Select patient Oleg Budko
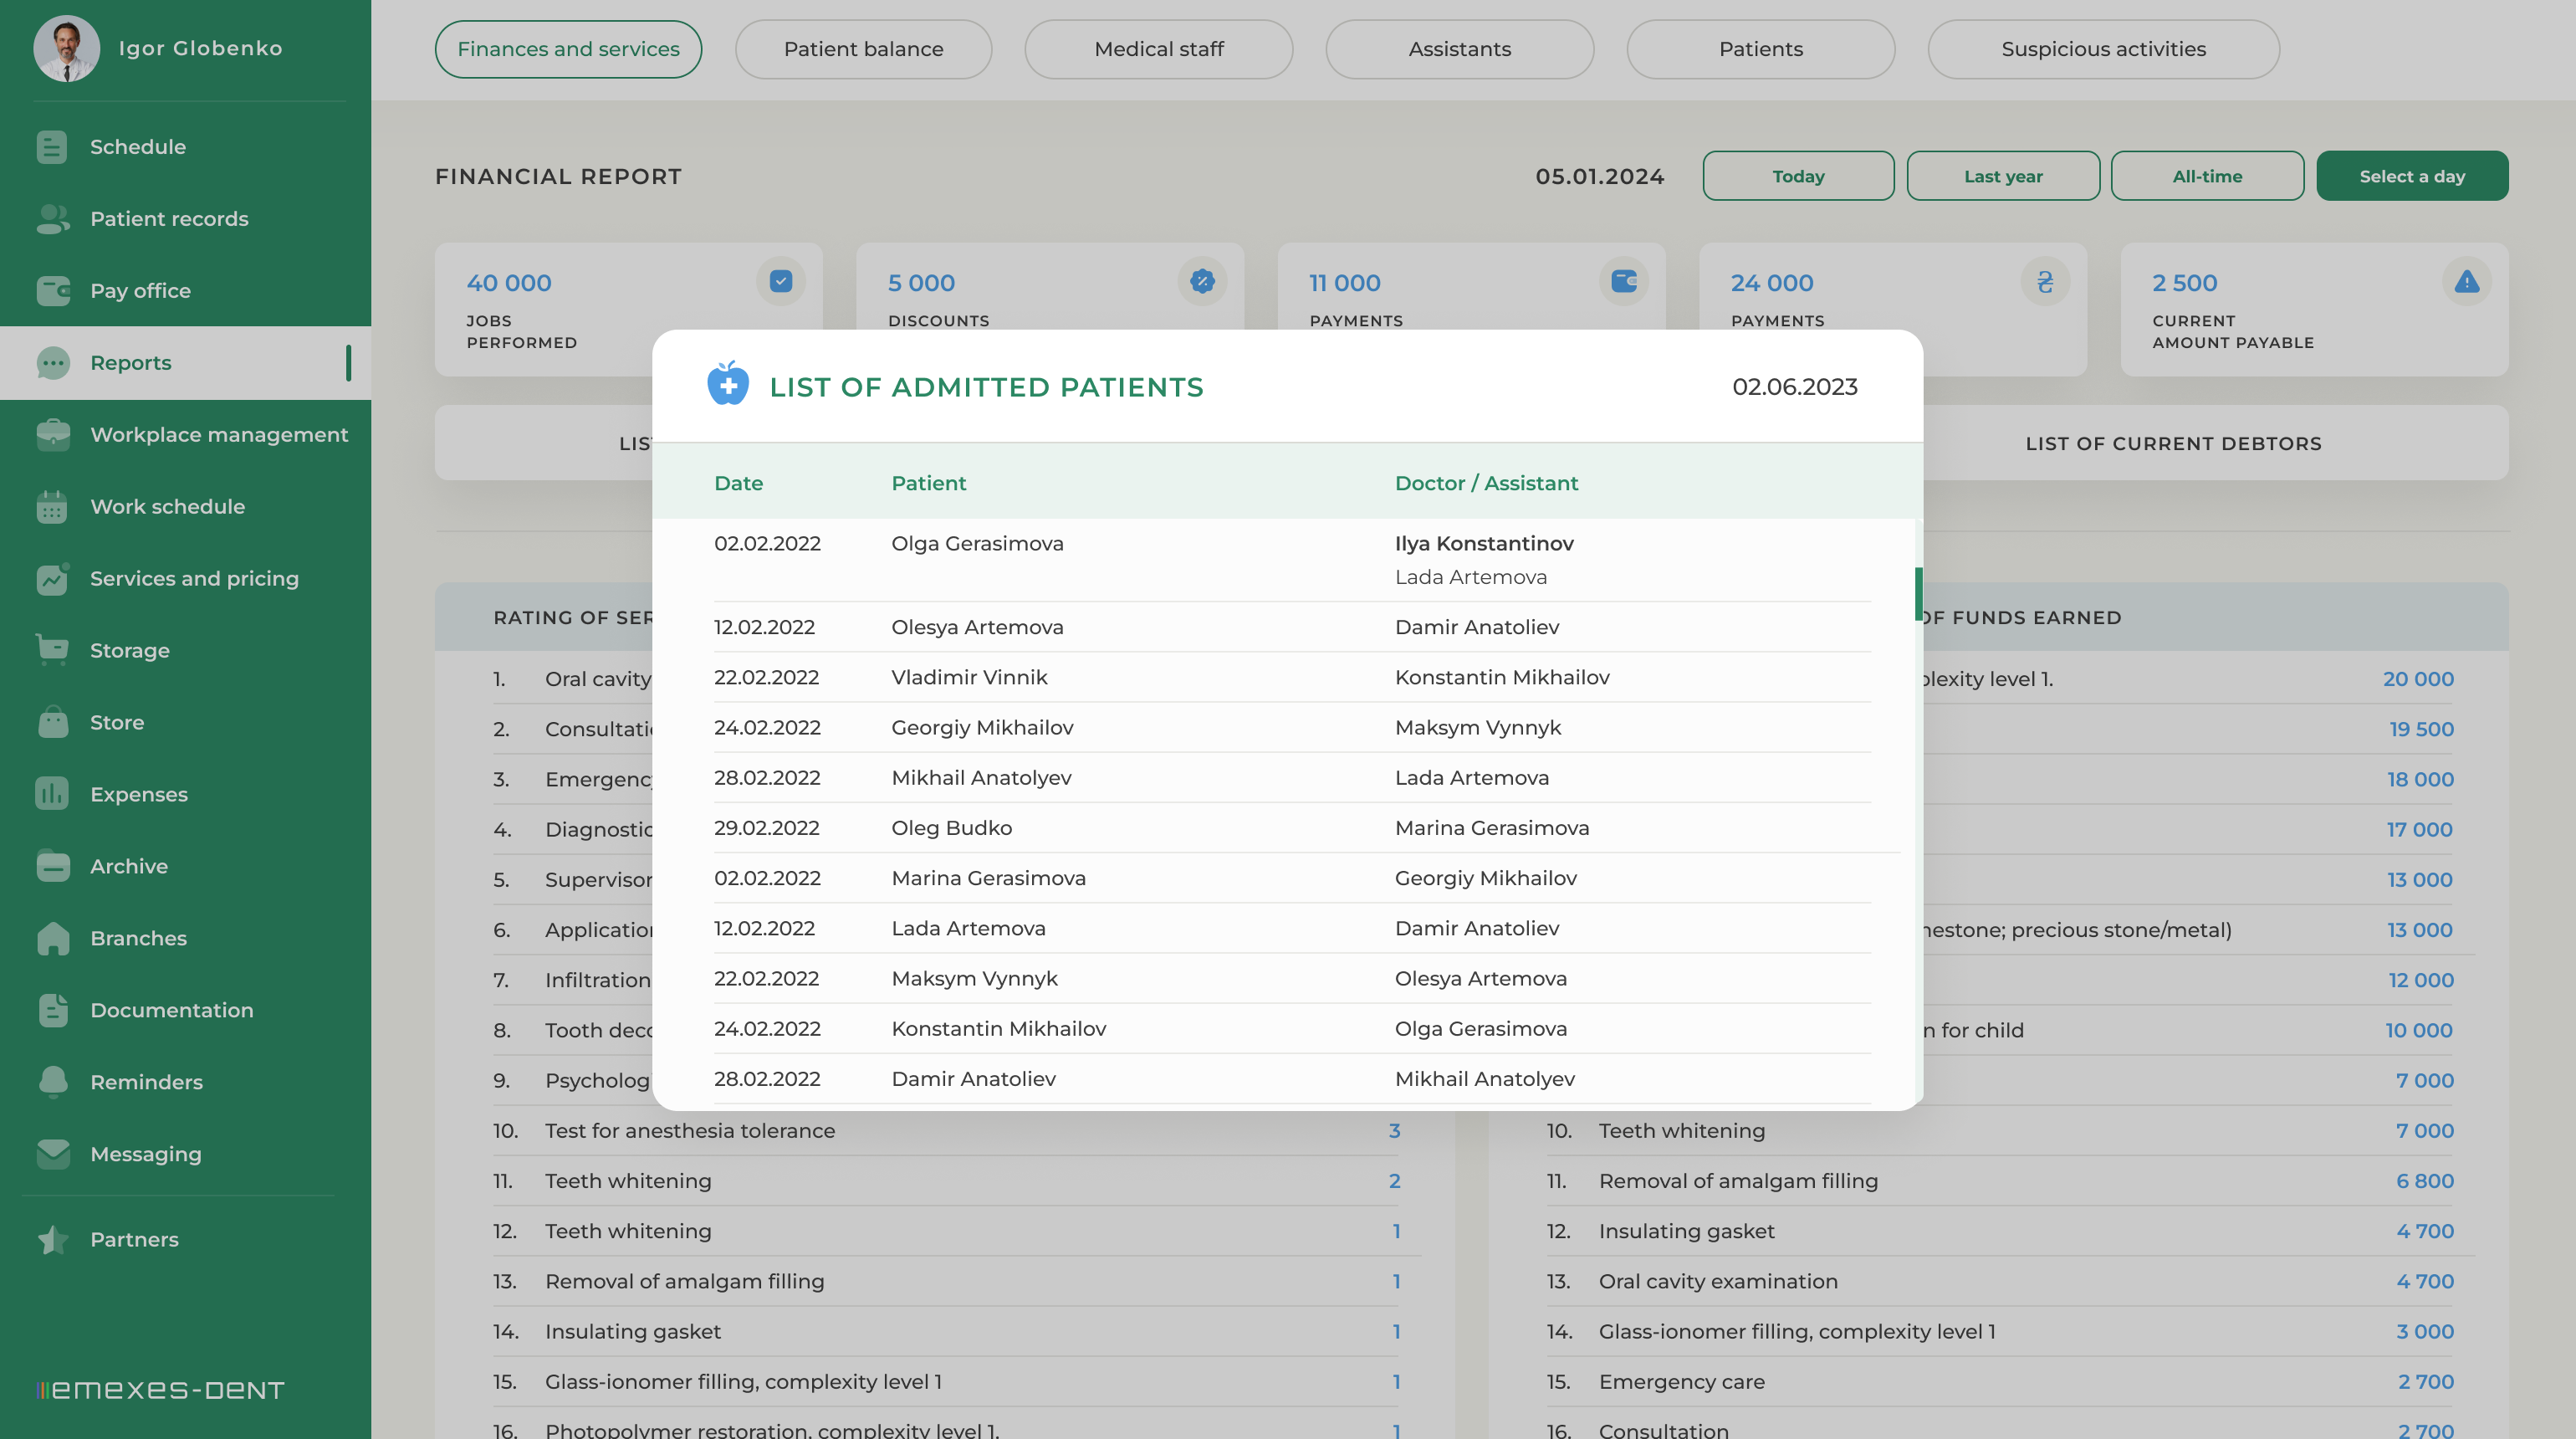 pos(951,828)
